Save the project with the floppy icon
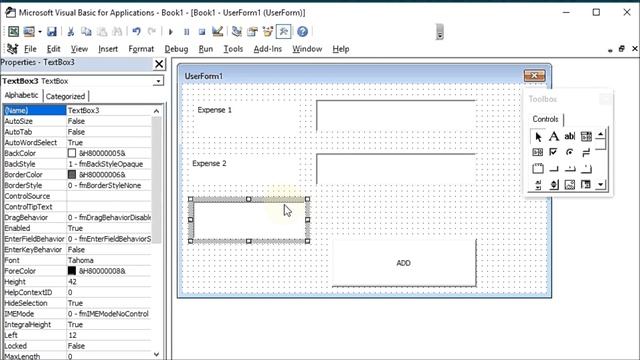This screenshot has width=640, height=360. [51, 31]
